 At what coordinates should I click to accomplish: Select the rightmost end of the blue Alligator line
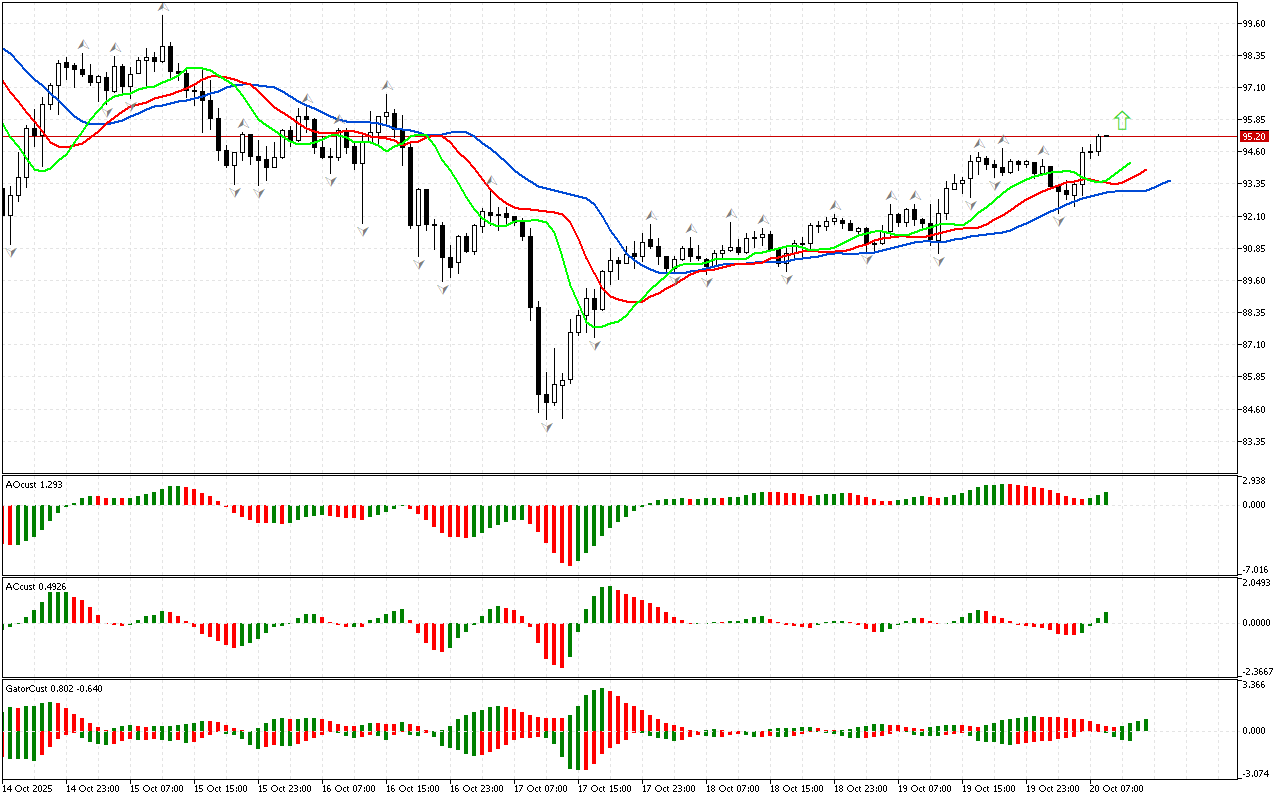click(x=1169, y=181)
